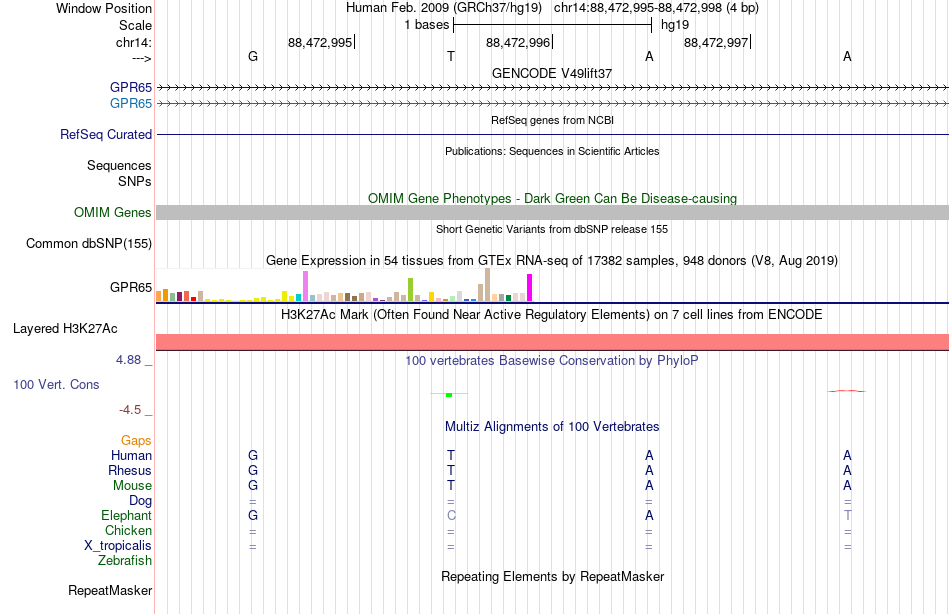Click the 1 bases scale bar
Viewport: 950px width, 614px height.
coord(552,25)
